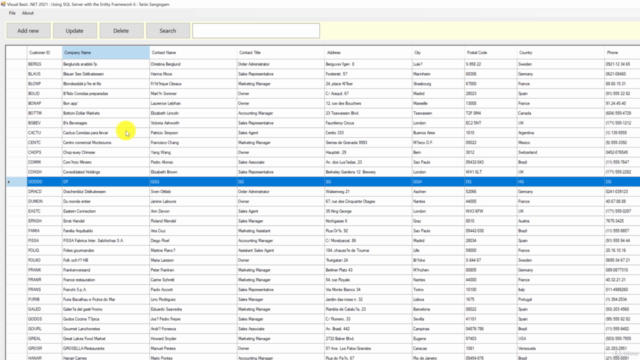640x360 pixels.
Task: Click the Phone column header
Action: [622, 53]
